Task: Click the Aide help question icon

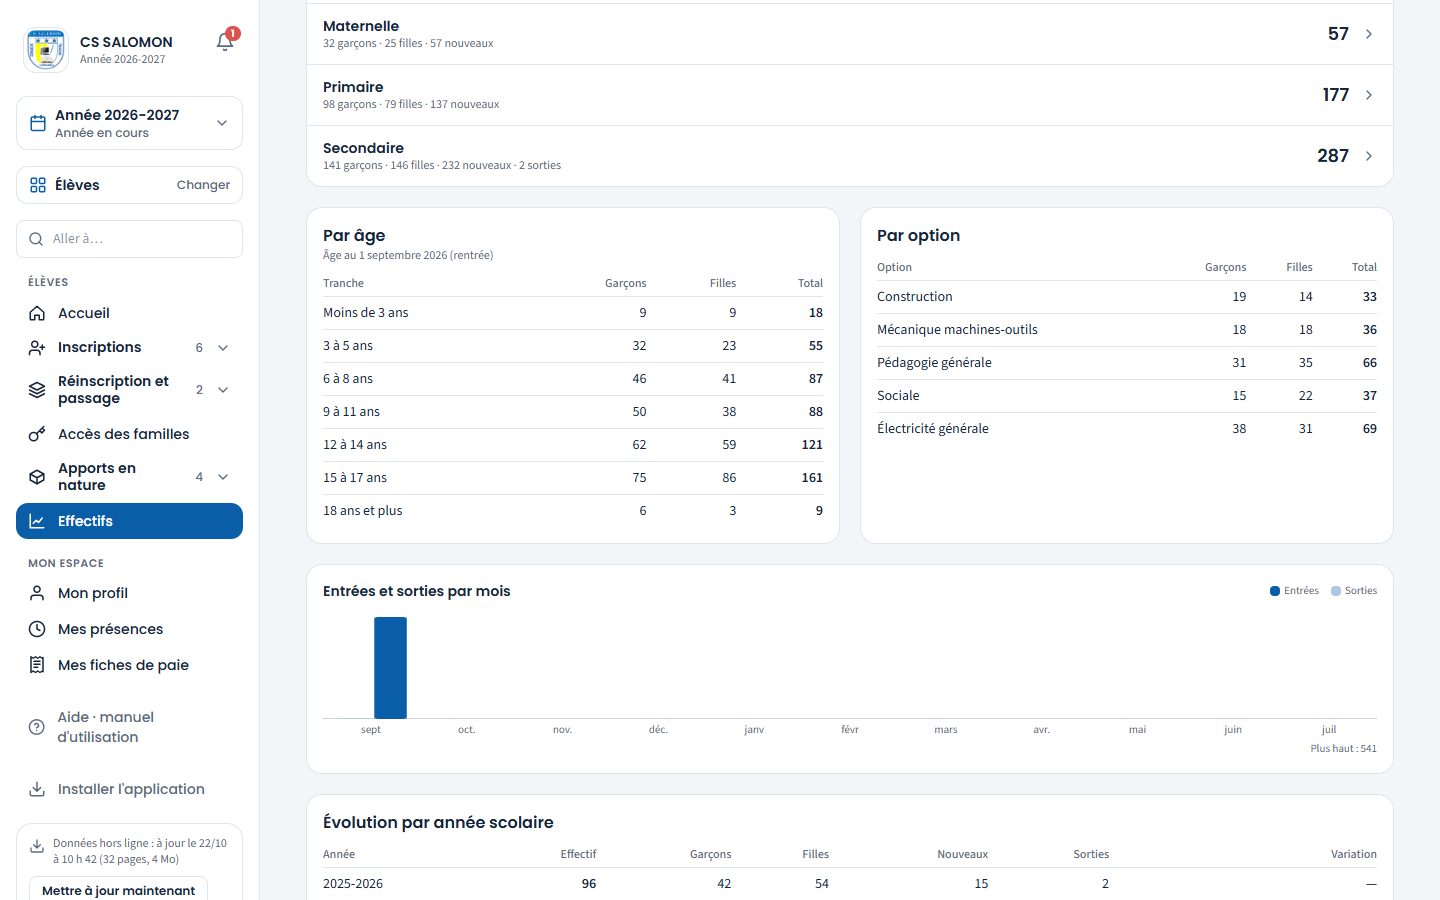Action: 37,727
